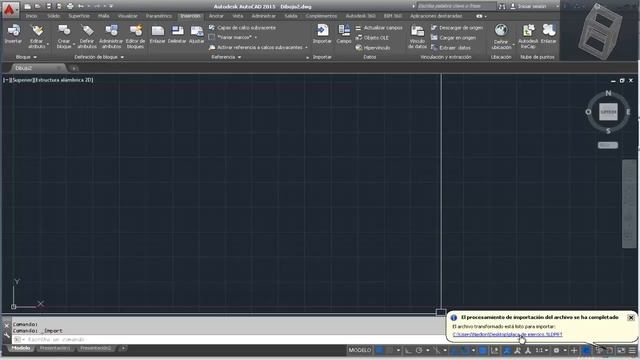
Task: Open Aplicaciones destacadas tab
Action: (x=436, y=16)
